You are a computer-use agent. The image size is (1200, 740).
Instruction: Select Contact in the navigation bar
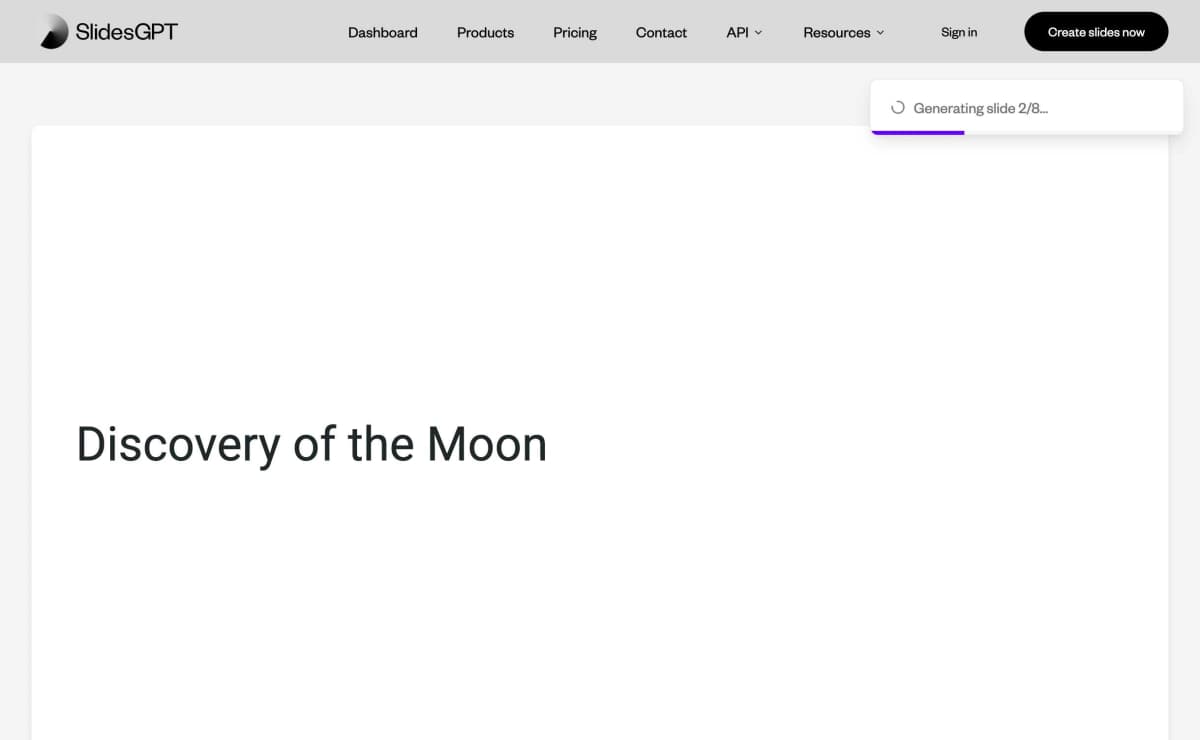pos(661,32)
